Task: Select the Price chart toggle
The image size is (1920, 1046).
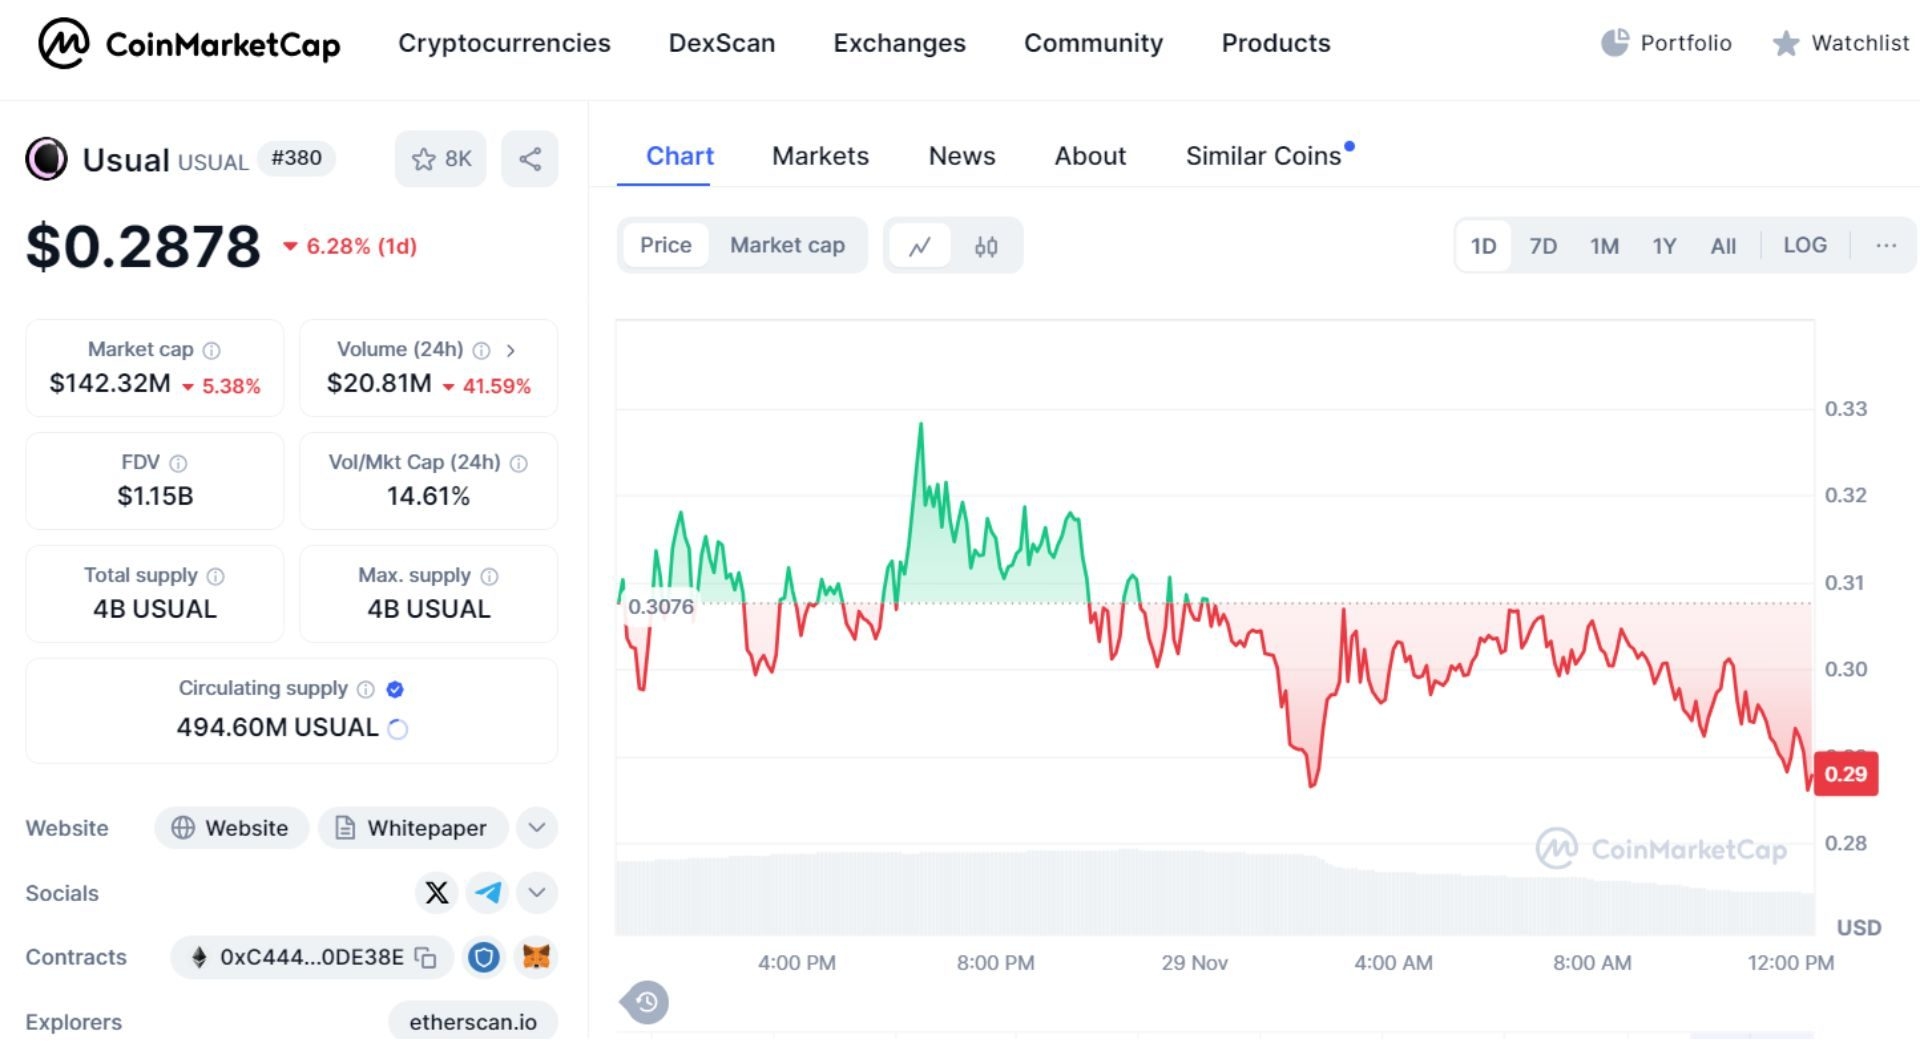Action: click(666, 245)
